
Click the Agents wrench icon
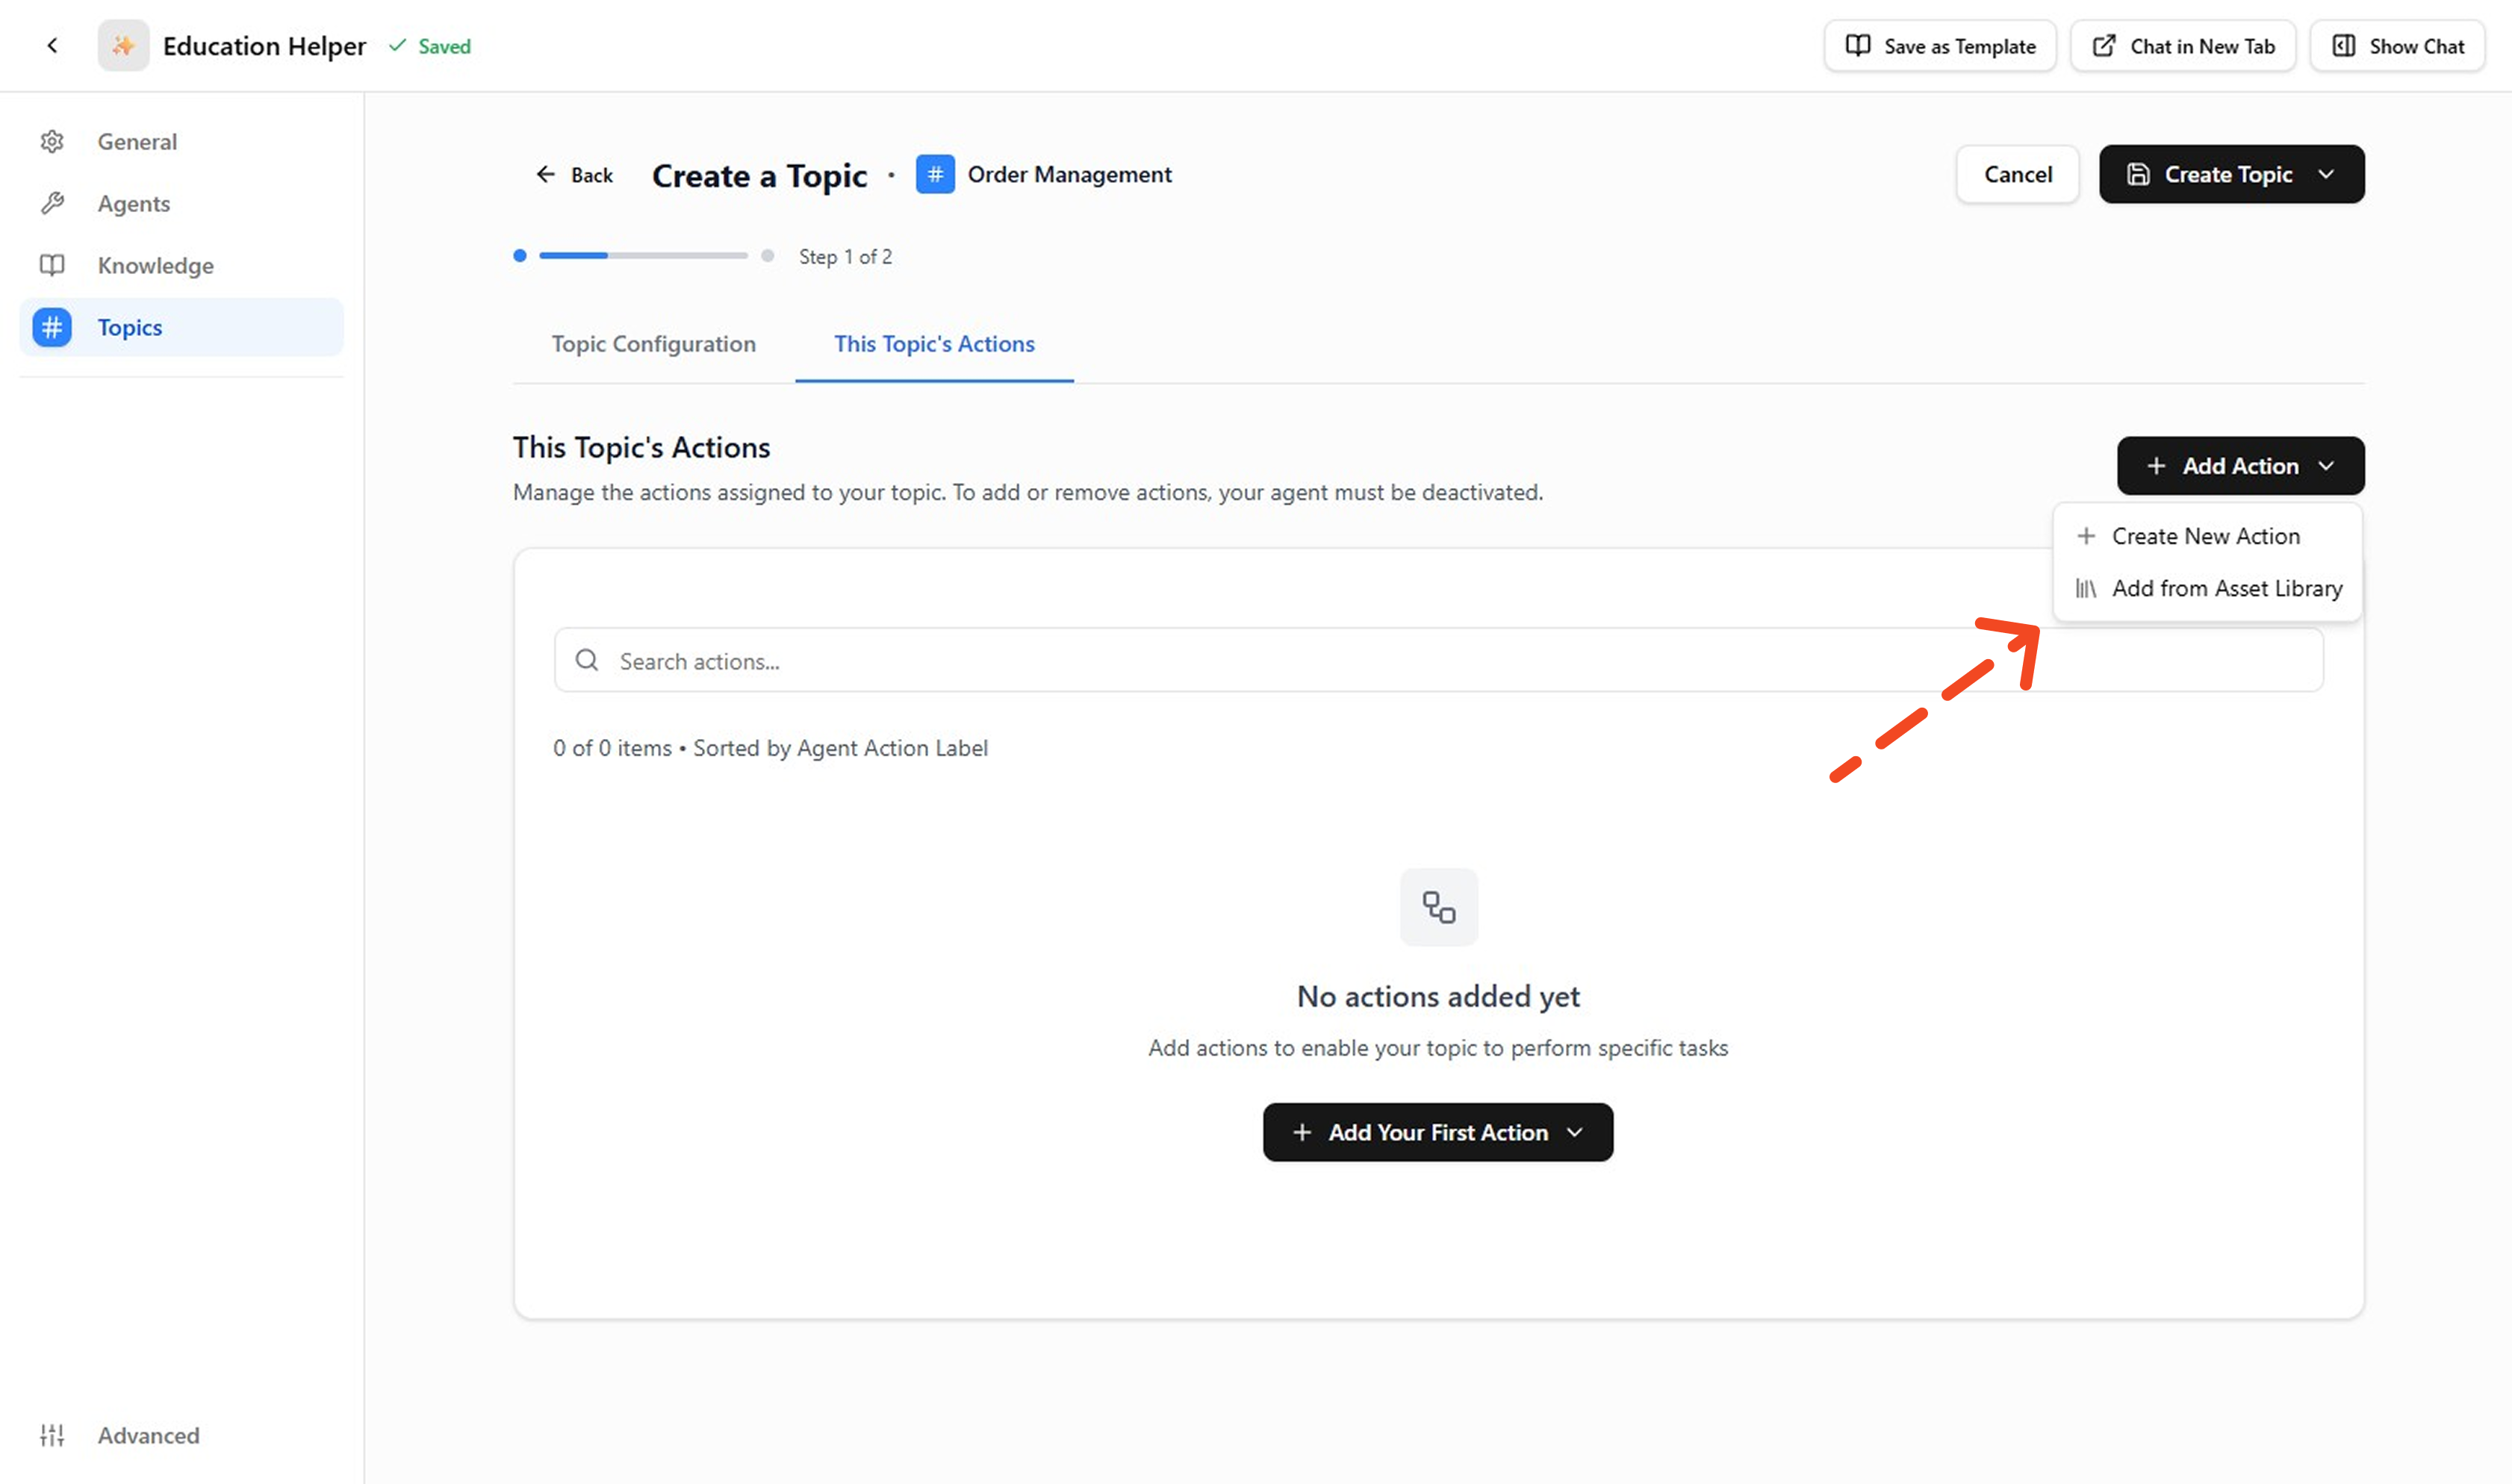click(52, 204)
